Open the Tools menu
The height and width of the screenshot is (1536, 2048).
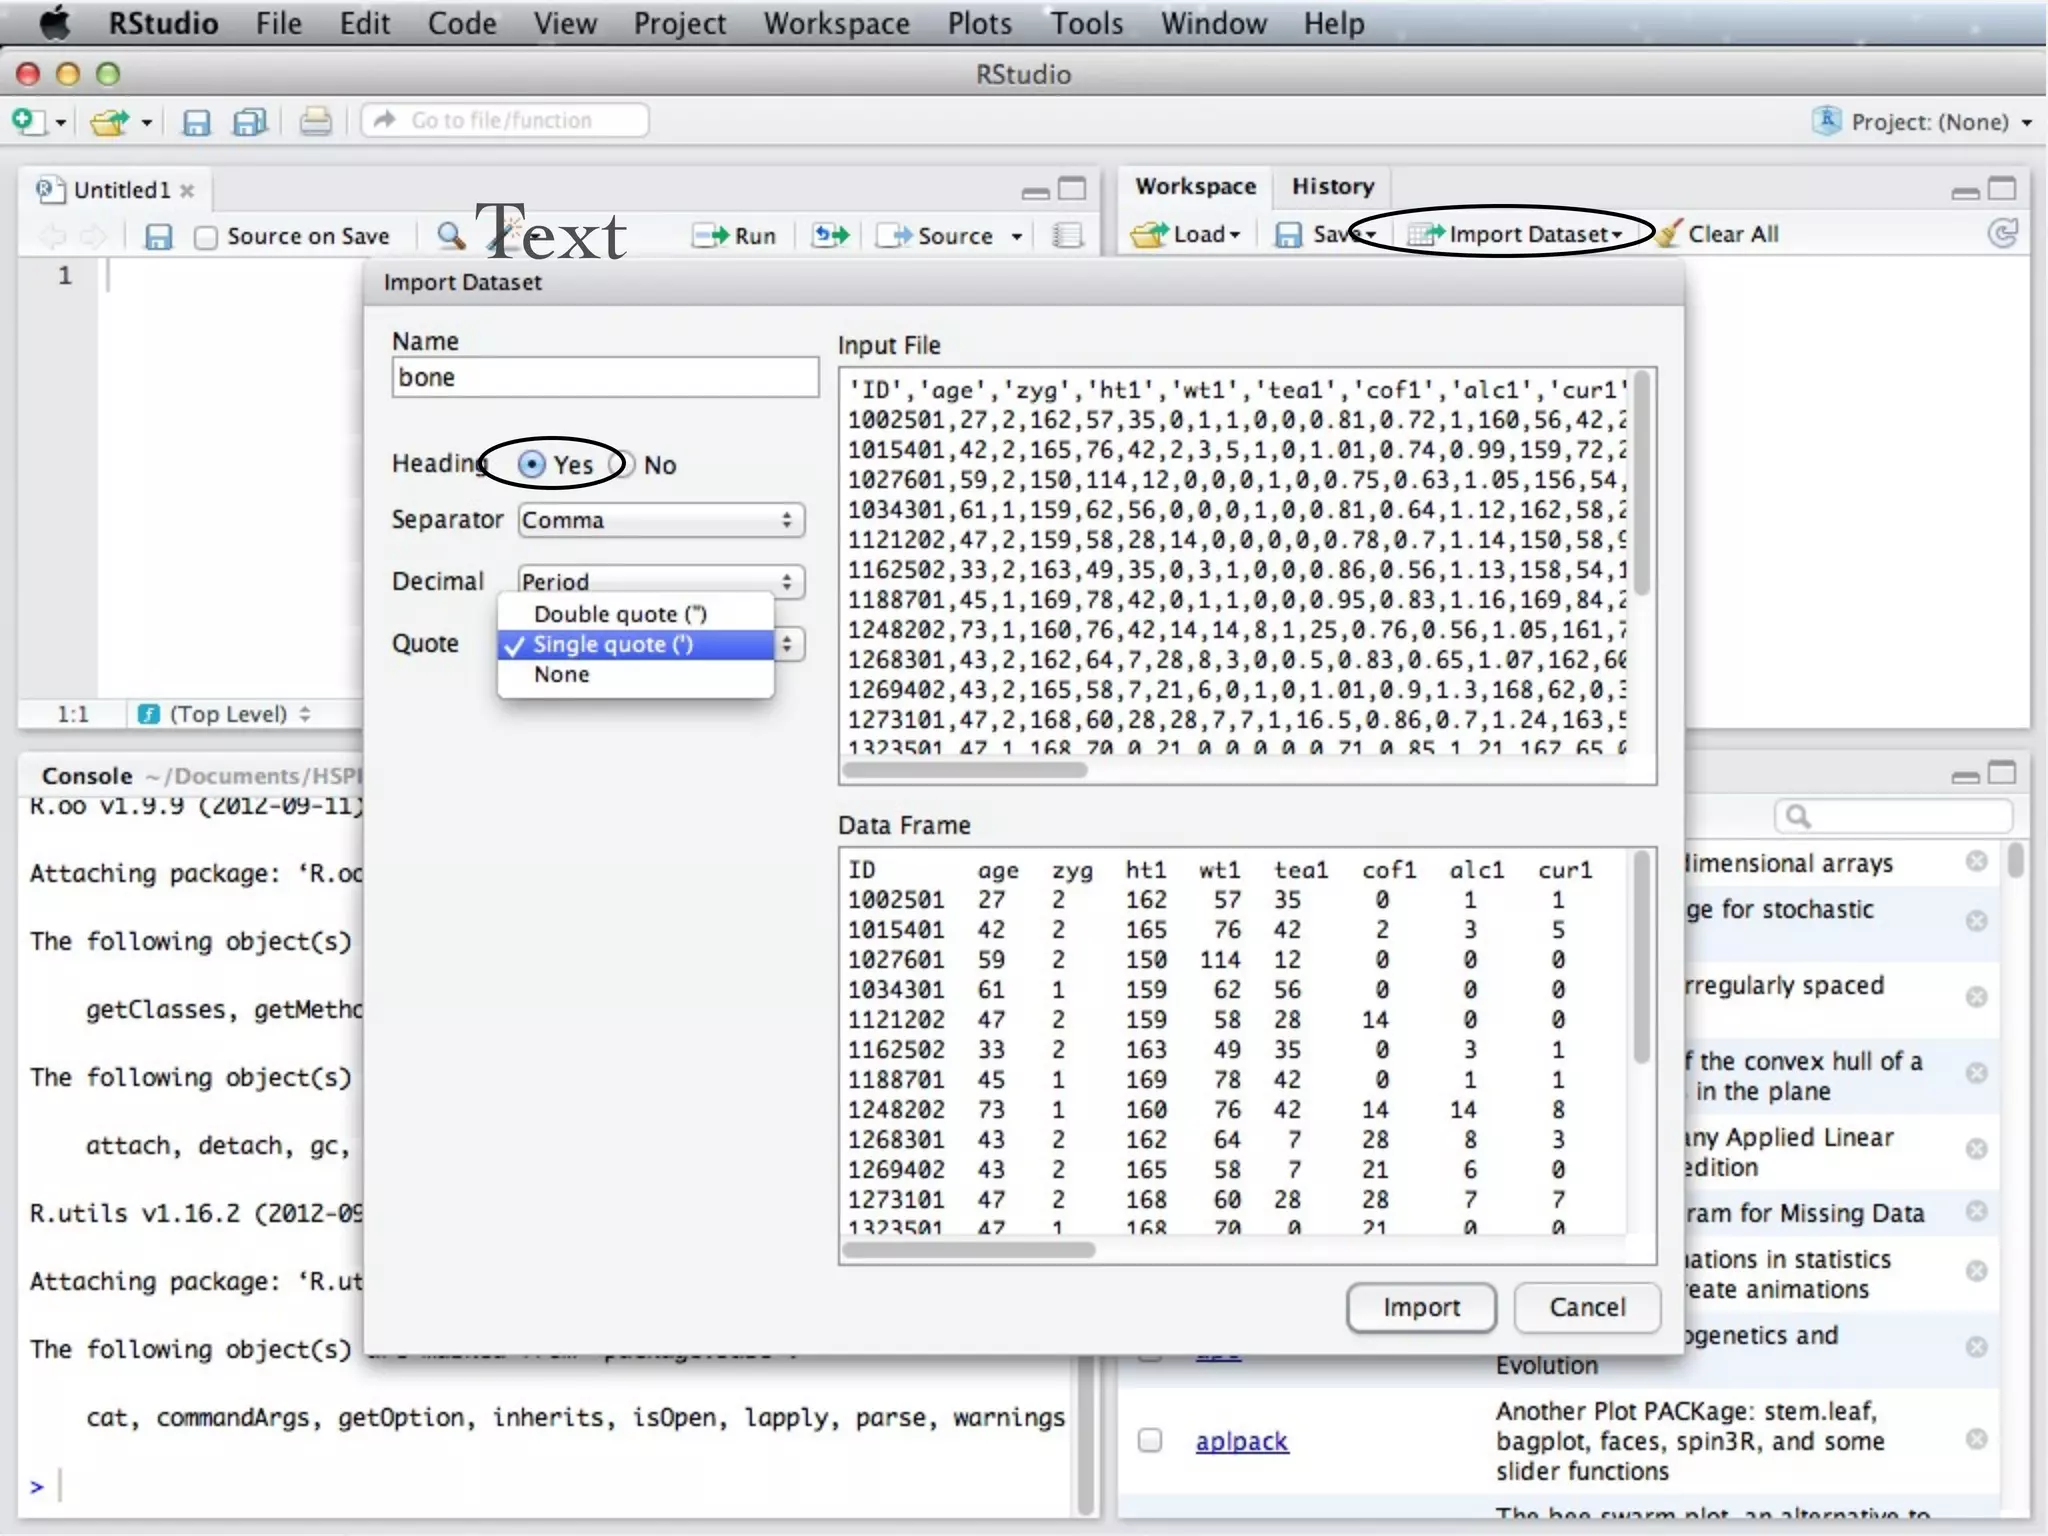[1086, 22]
